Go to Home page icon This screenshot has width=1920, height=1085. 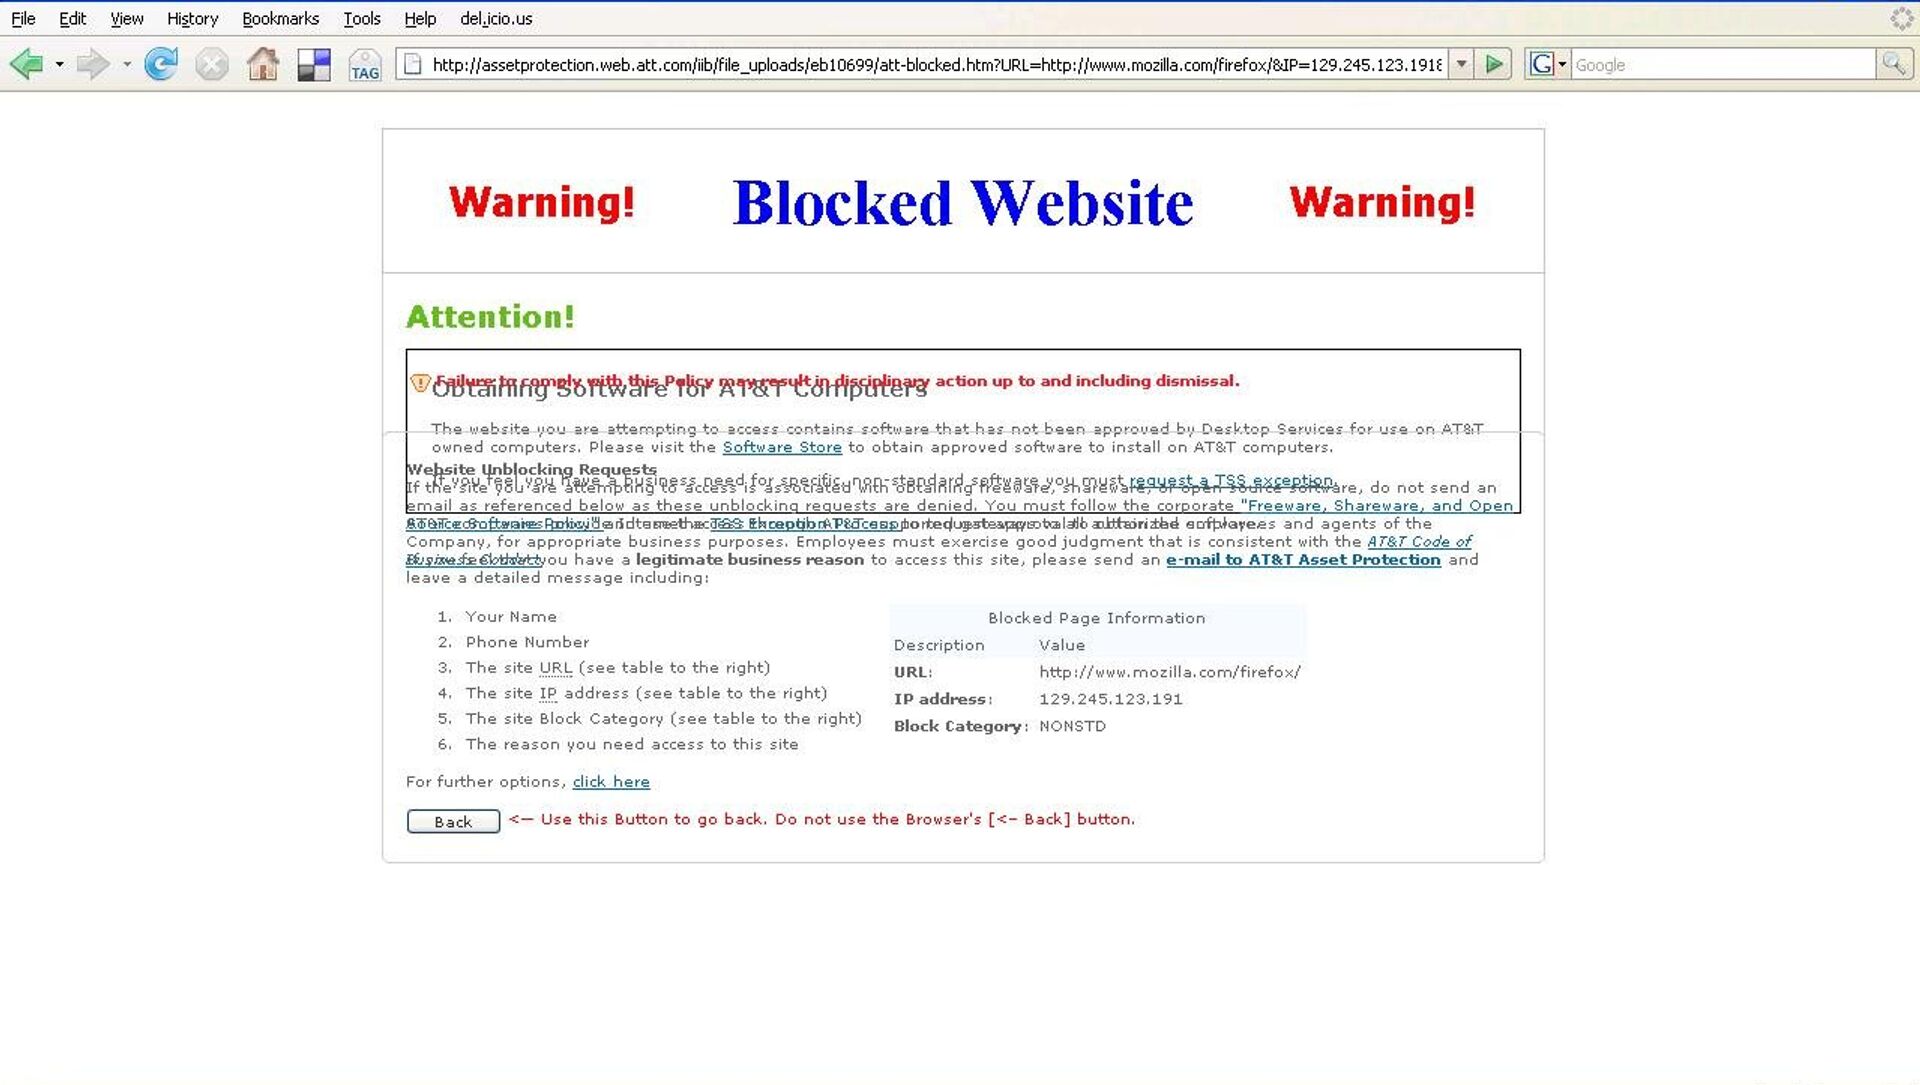(x=263, y=65)
